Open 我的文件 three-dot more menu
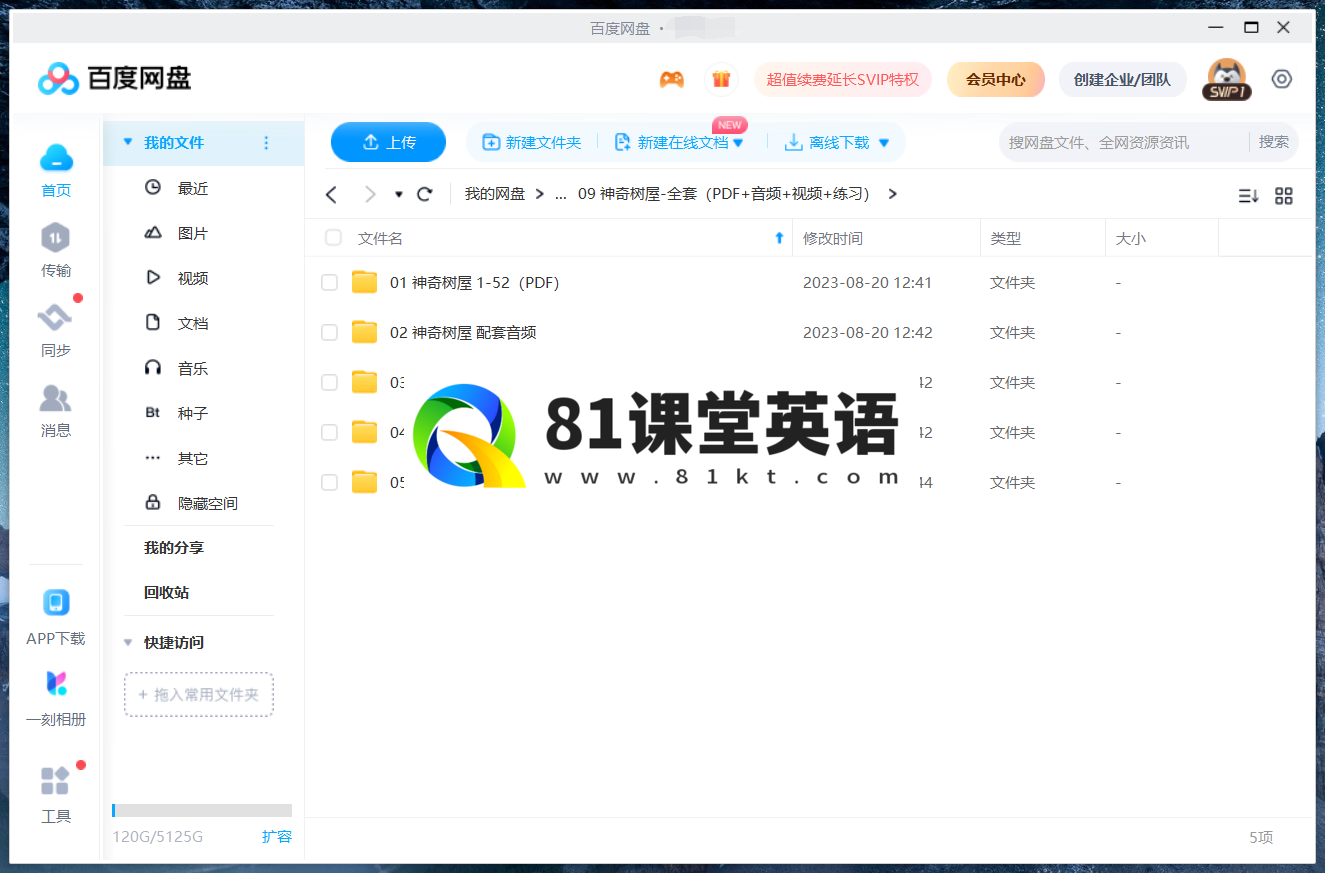1325x873 pixels. tap(266, 143)
